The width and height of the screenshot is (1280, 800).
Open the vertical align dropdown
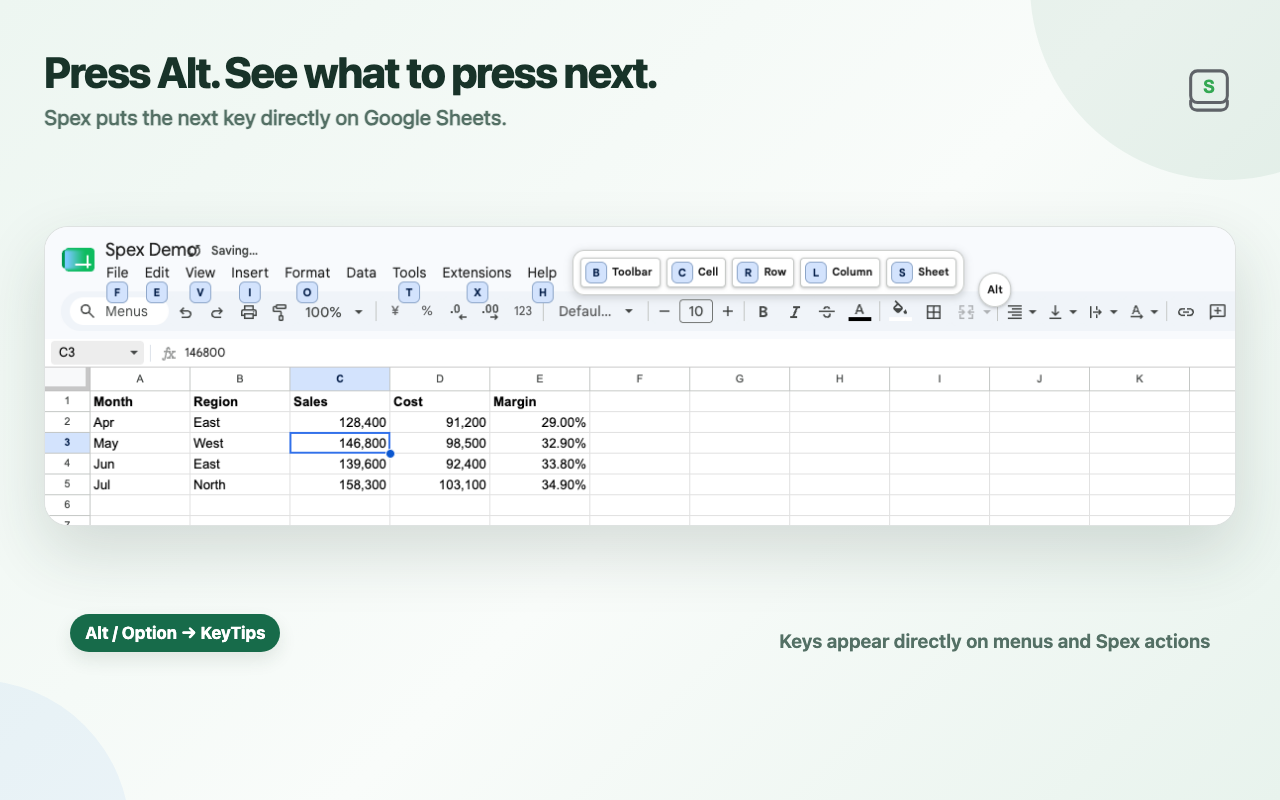pos(1062,312)
